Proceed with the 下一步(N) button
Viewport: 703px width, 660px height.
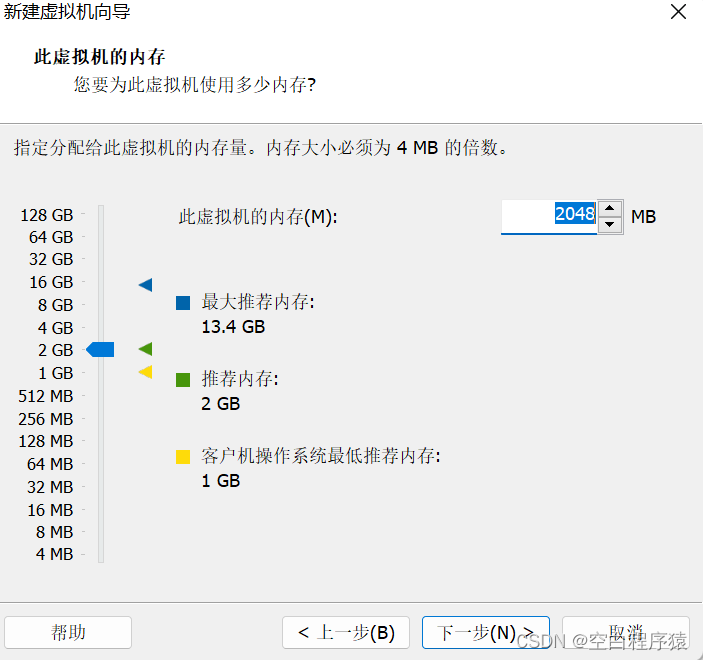486,632
